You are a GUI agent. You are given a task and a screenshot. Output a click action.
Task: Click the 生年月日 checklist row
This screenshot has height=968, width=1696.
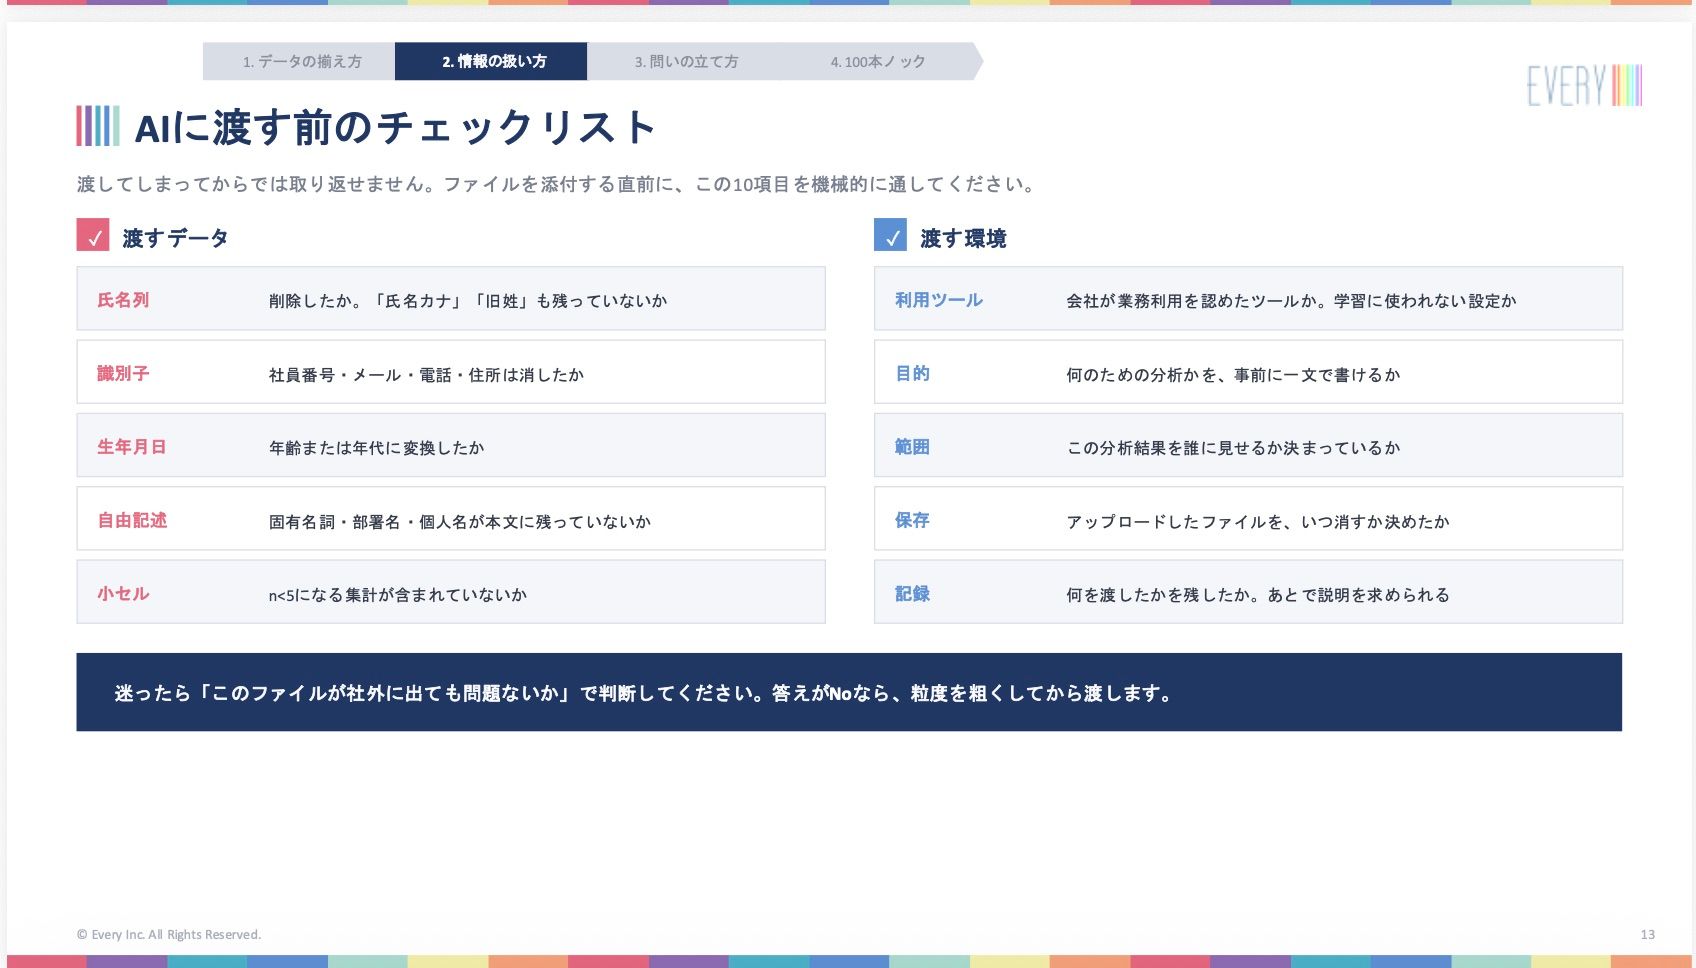[x=451, y=446]
